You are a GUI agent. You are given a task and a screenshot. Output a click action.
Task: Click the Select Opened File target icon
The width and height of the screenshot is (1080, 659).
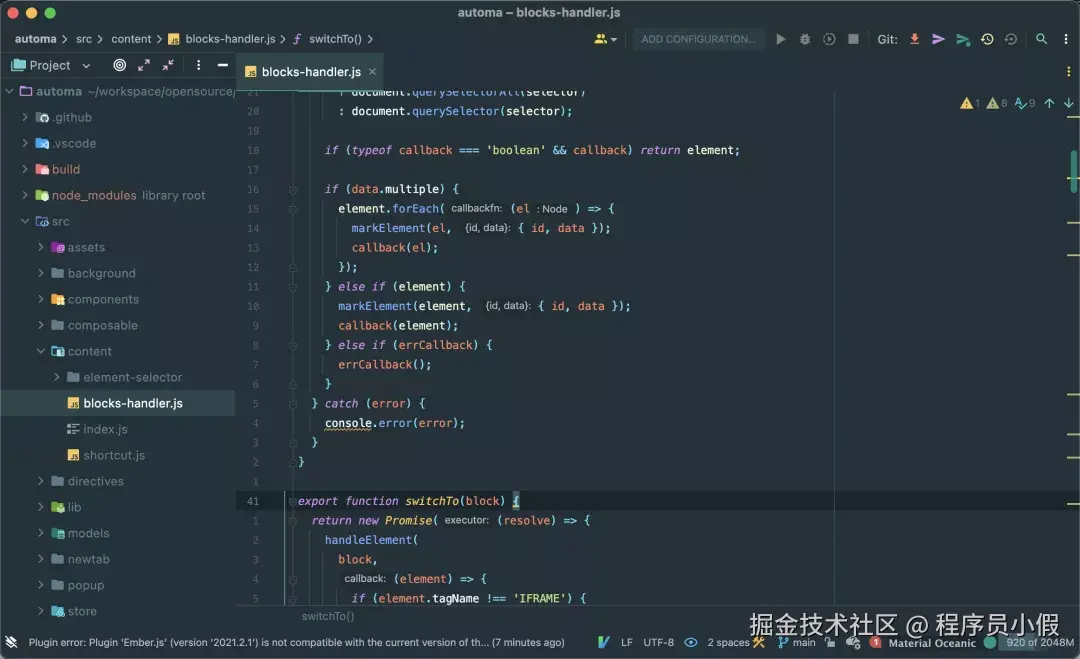120,65
